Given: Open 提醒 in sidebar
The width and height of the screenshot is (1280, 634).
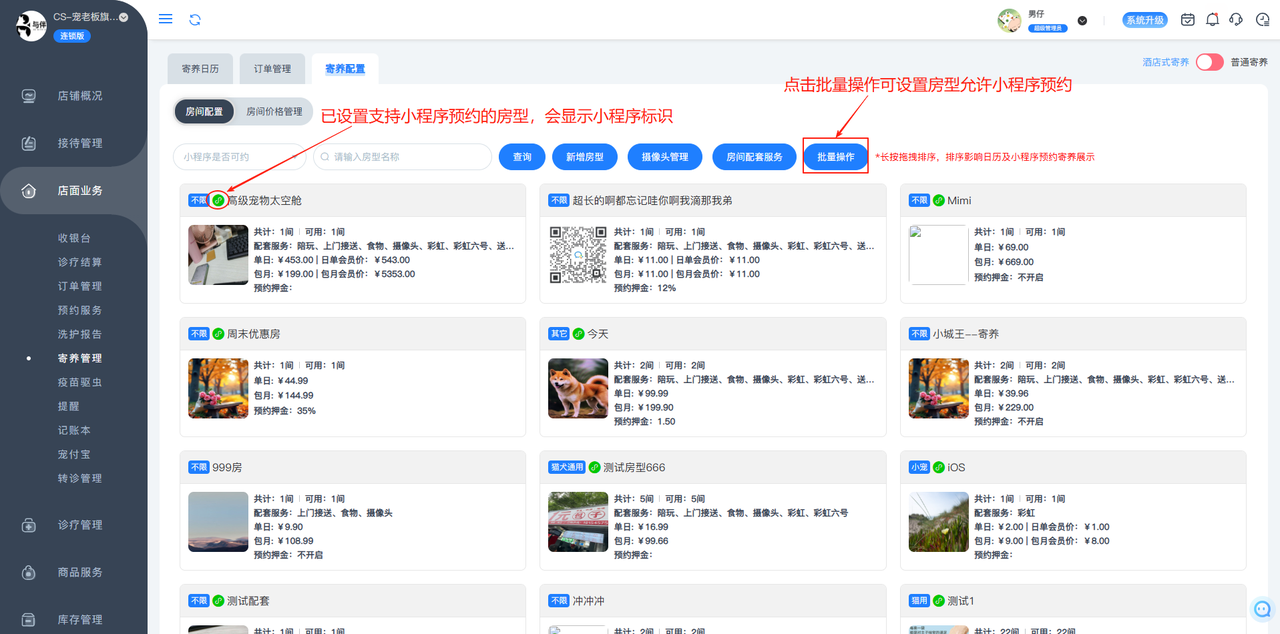Looking at the screenshot, I should click(68, 406).
